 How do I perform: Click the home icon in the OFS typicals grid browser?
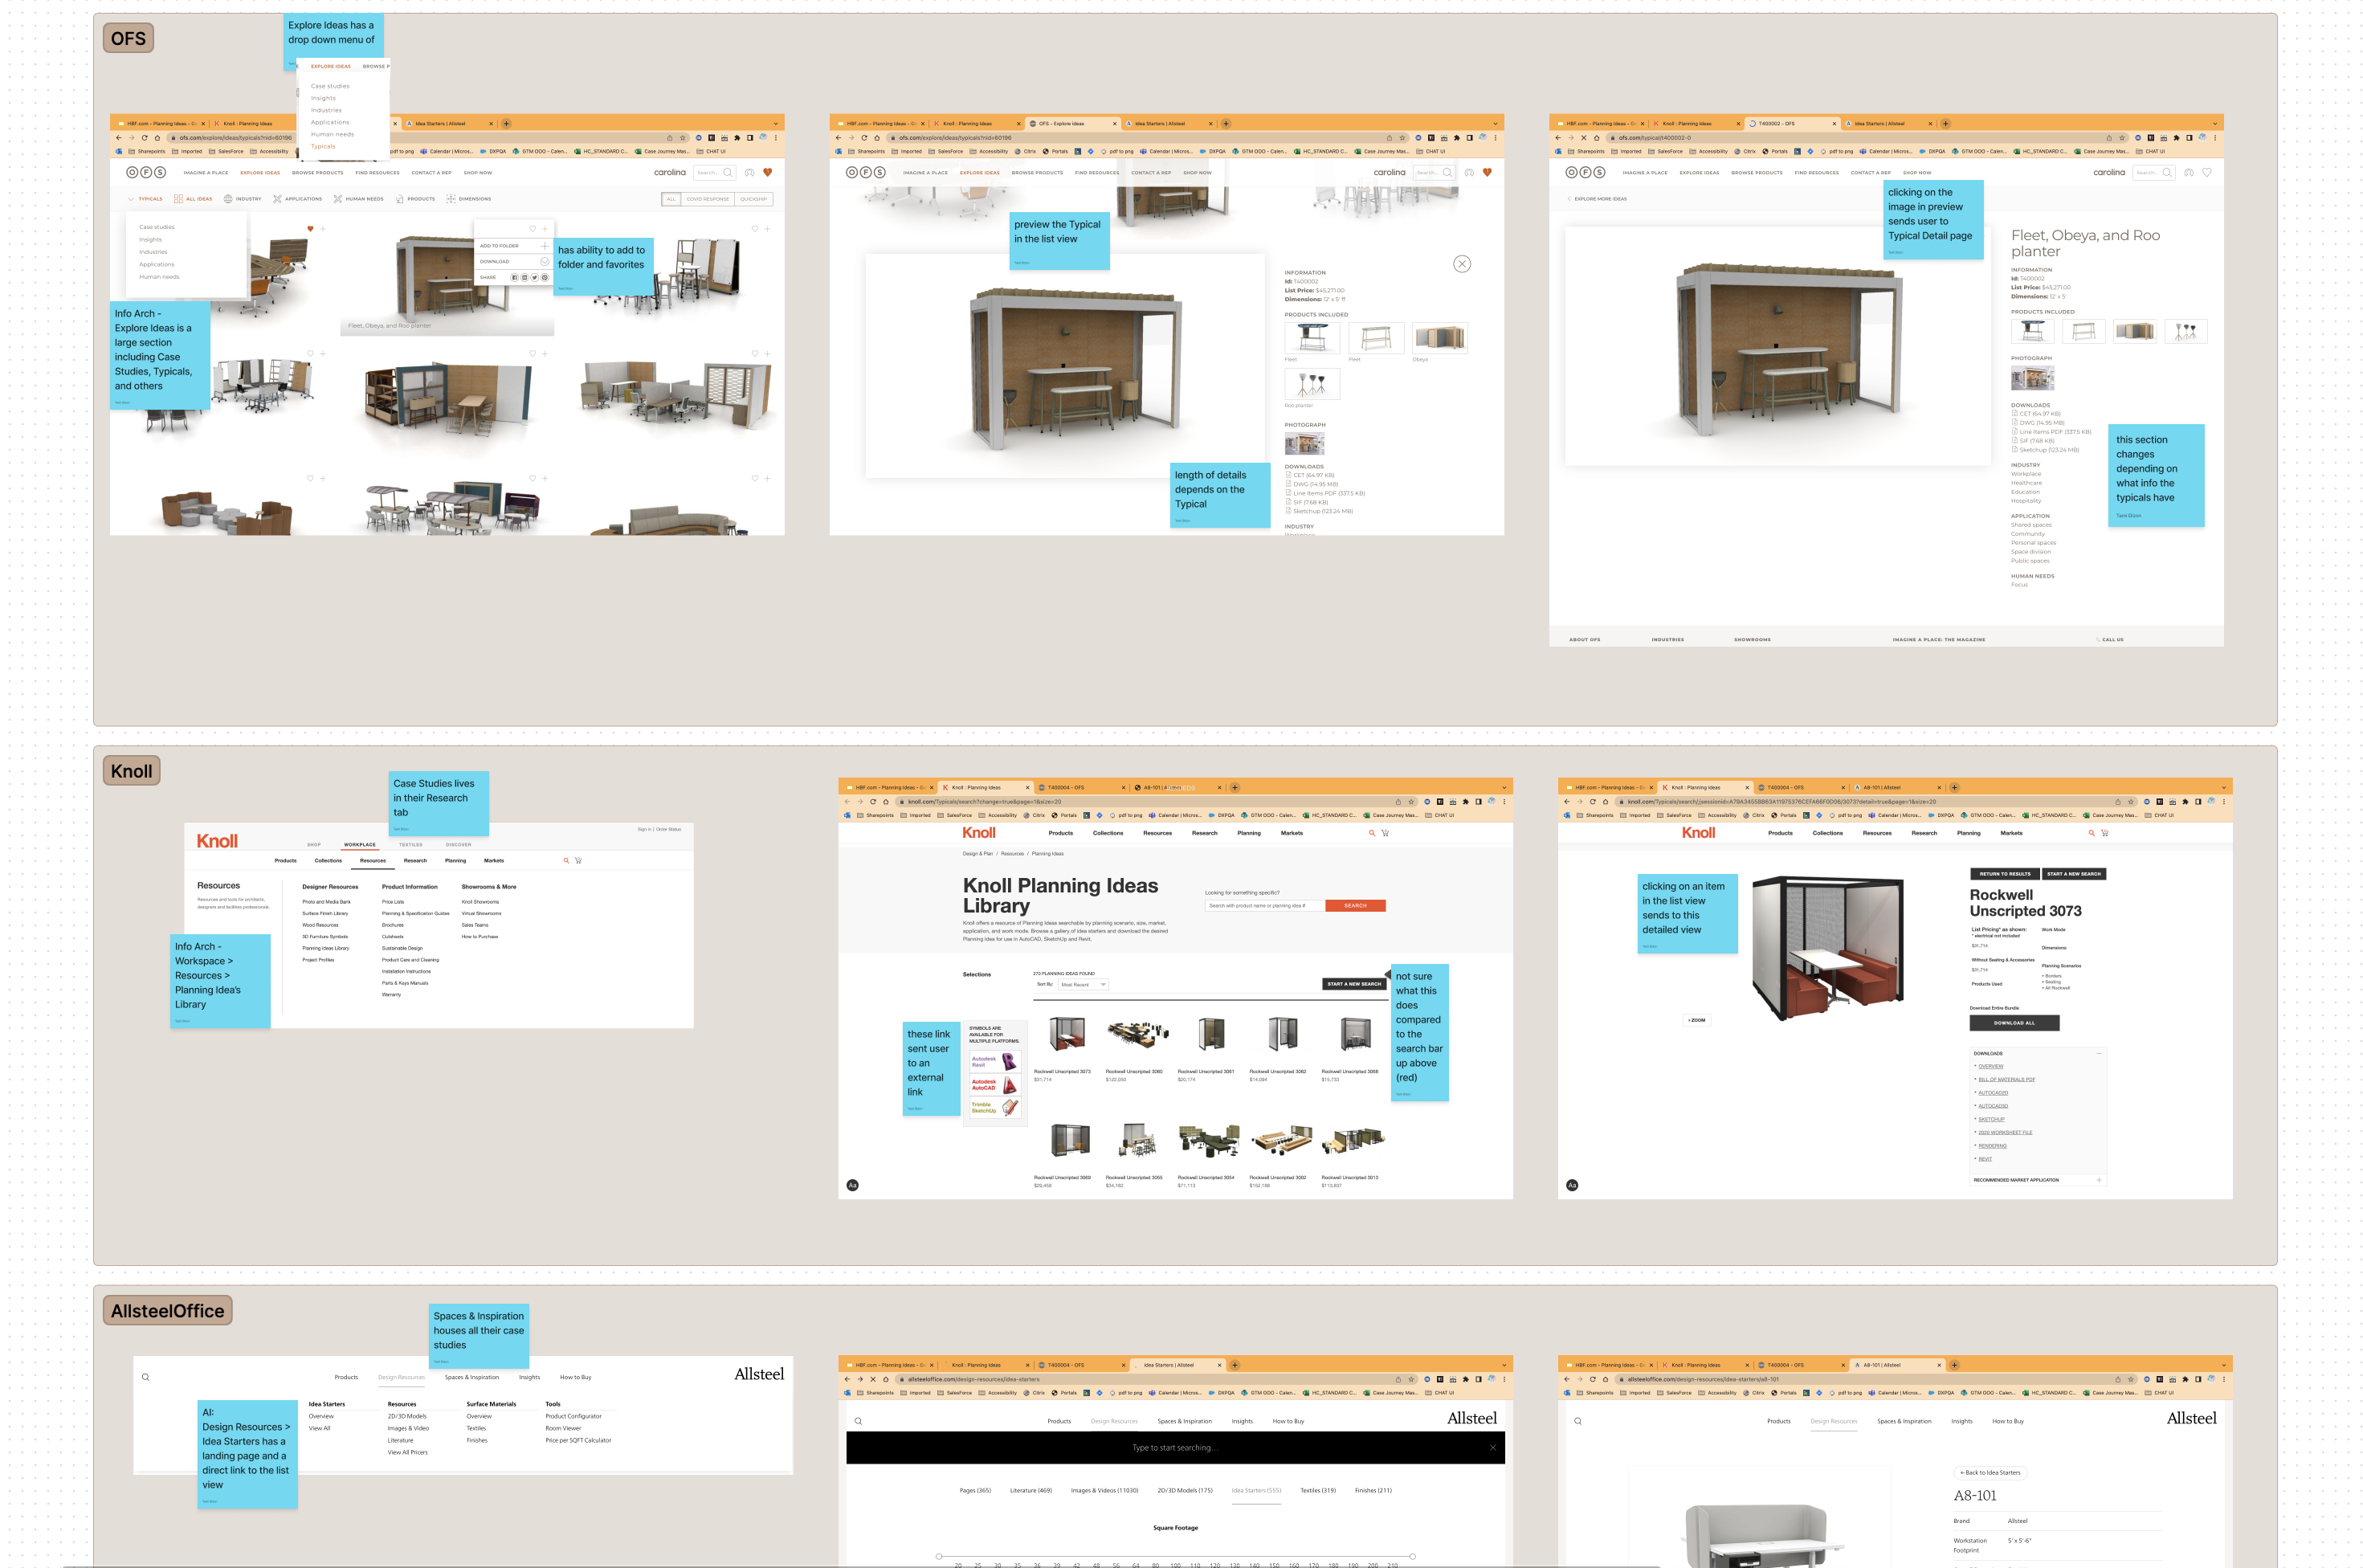(157, 138)
